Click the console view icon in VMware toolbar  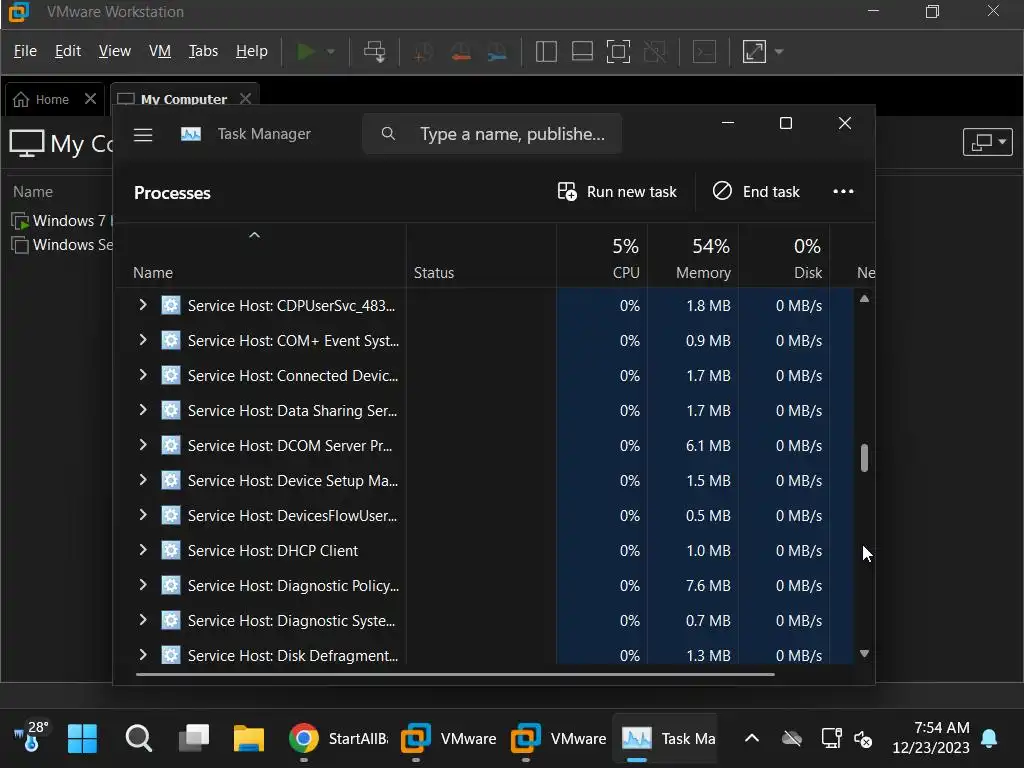click(x=704, y=52)
